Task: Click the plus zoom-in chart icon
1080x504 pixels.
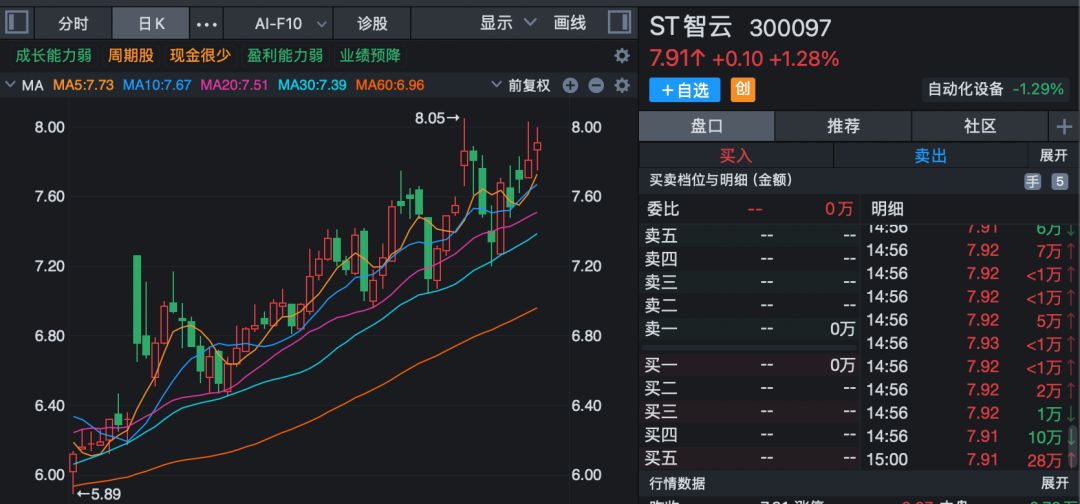Action: [x=570, y=86]
